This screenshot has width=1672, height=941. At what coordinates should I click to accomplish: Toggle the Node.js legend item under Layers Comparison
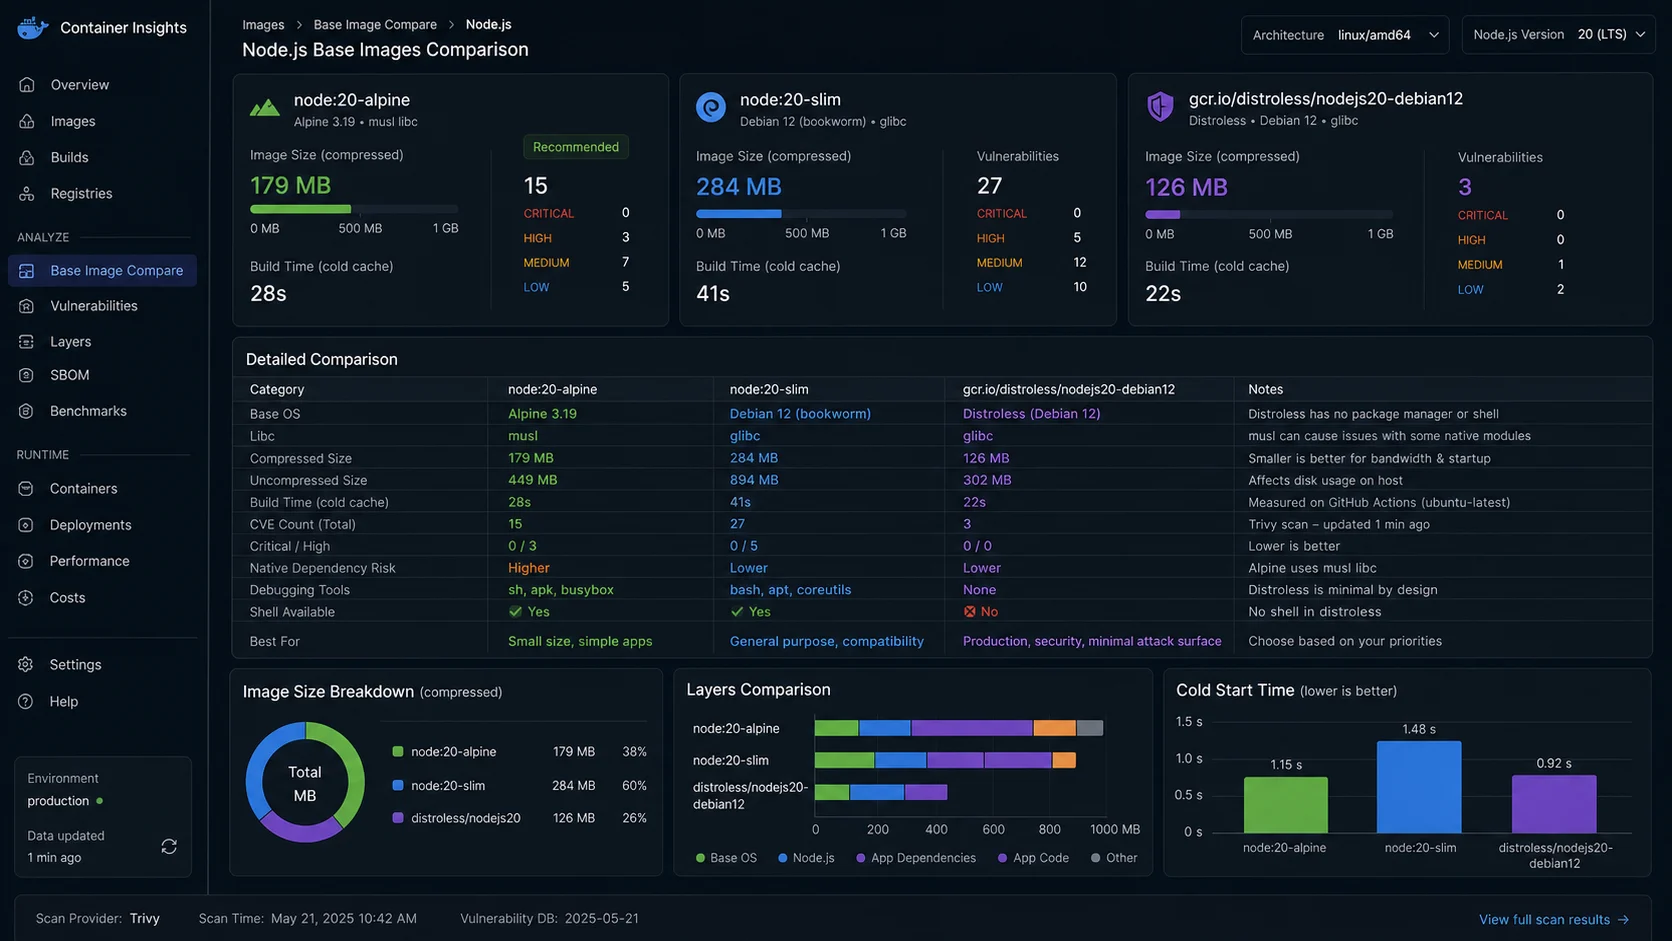(806, 858)
